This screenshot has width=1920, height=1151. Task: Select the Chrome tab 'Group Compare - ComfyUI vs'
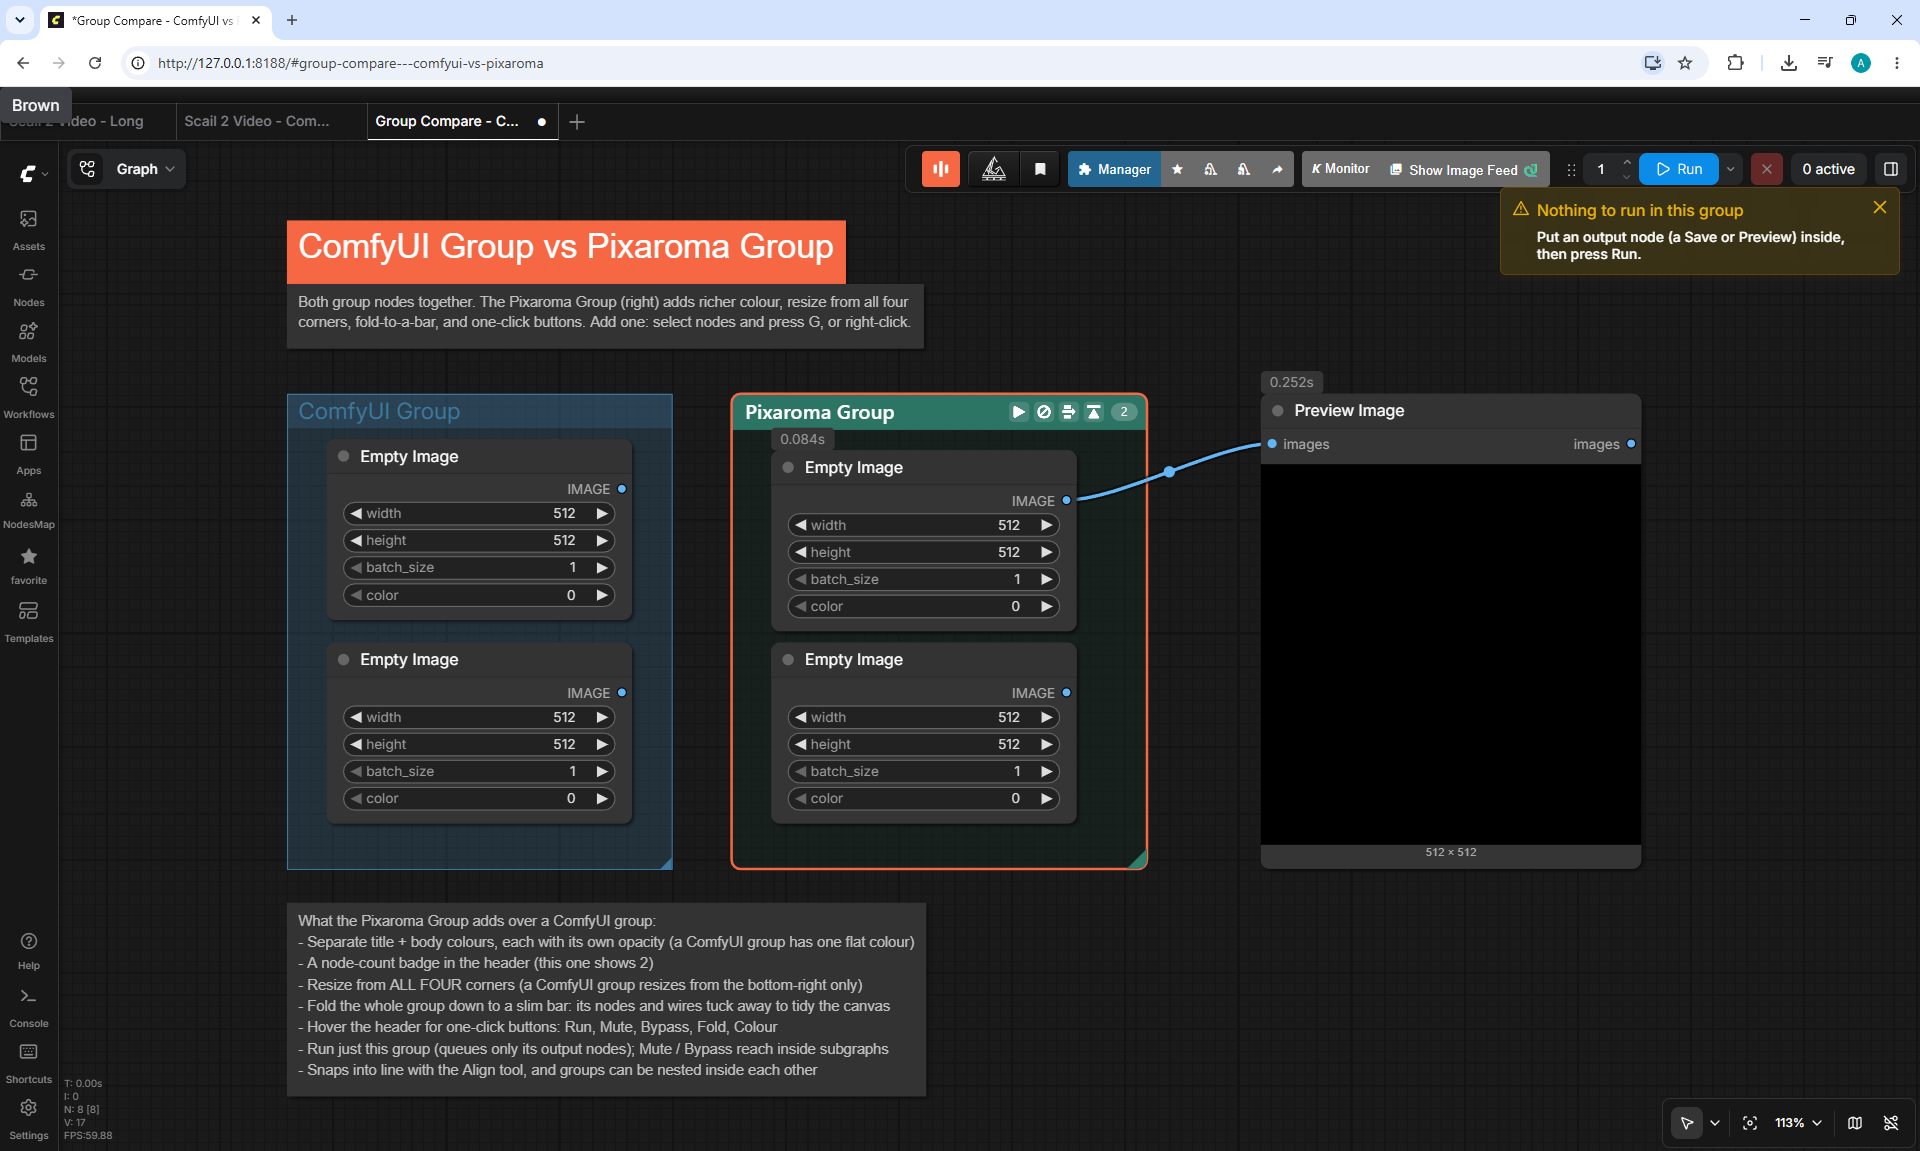point(152,20)
